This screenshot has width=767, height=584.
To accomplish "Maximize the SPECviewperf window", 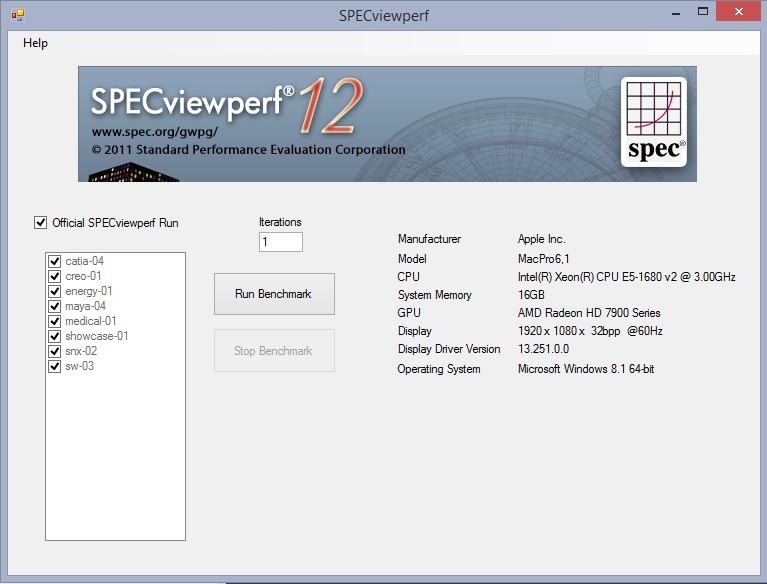I will 703,12.
